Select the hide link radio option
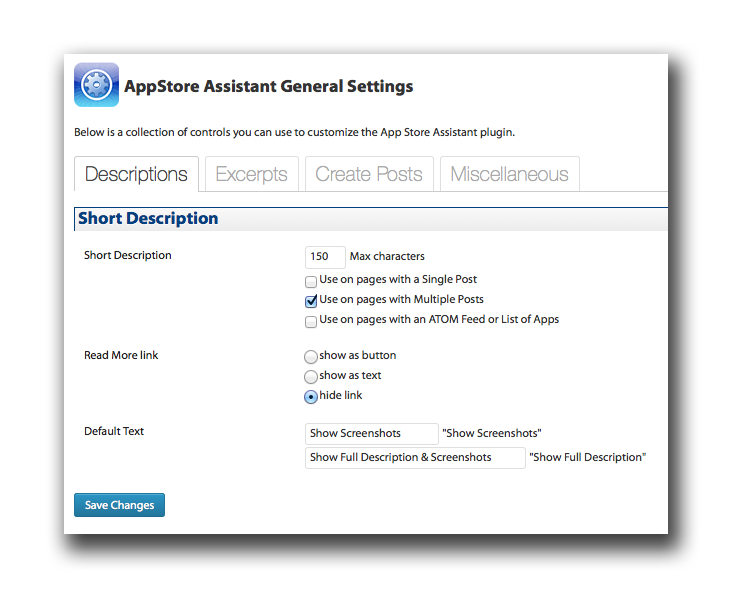 pyautogui.click(x=311, y=396)
